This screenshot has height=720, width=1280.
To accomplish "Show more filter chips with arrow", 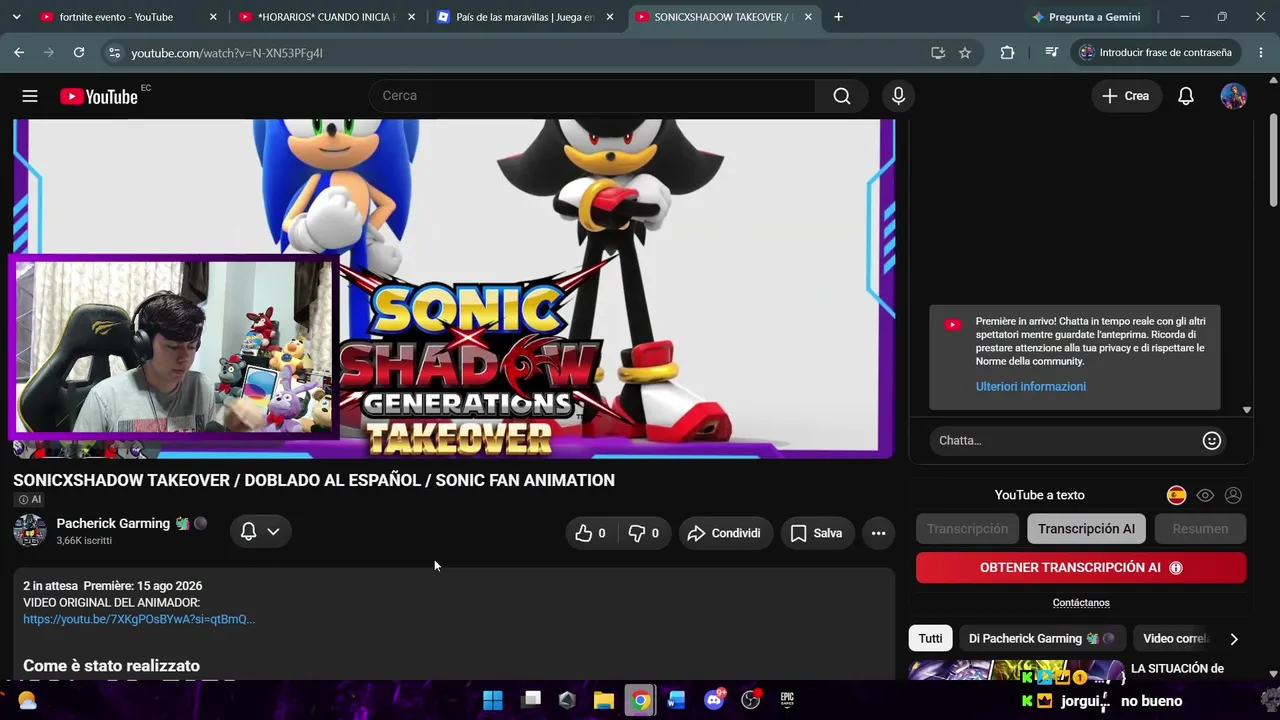I will pyautogui.click(x=1233, y=639).
